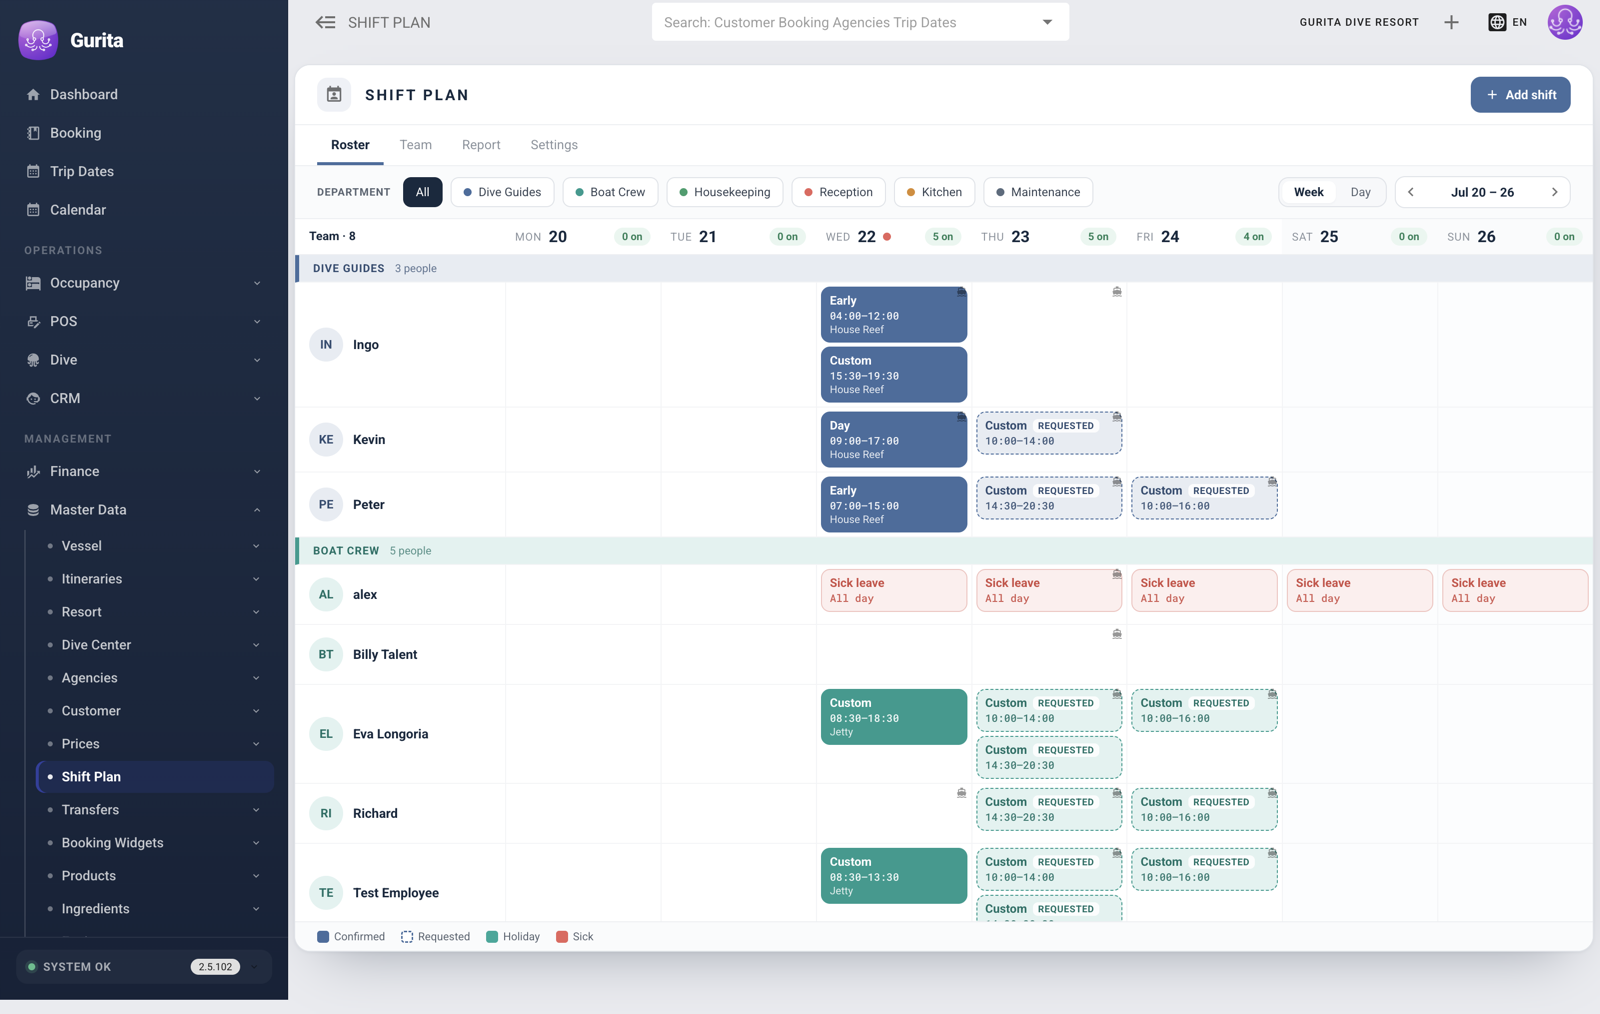Click Test Employee's TE avatar
The image size is (1600, 1014).
(326, 892)
